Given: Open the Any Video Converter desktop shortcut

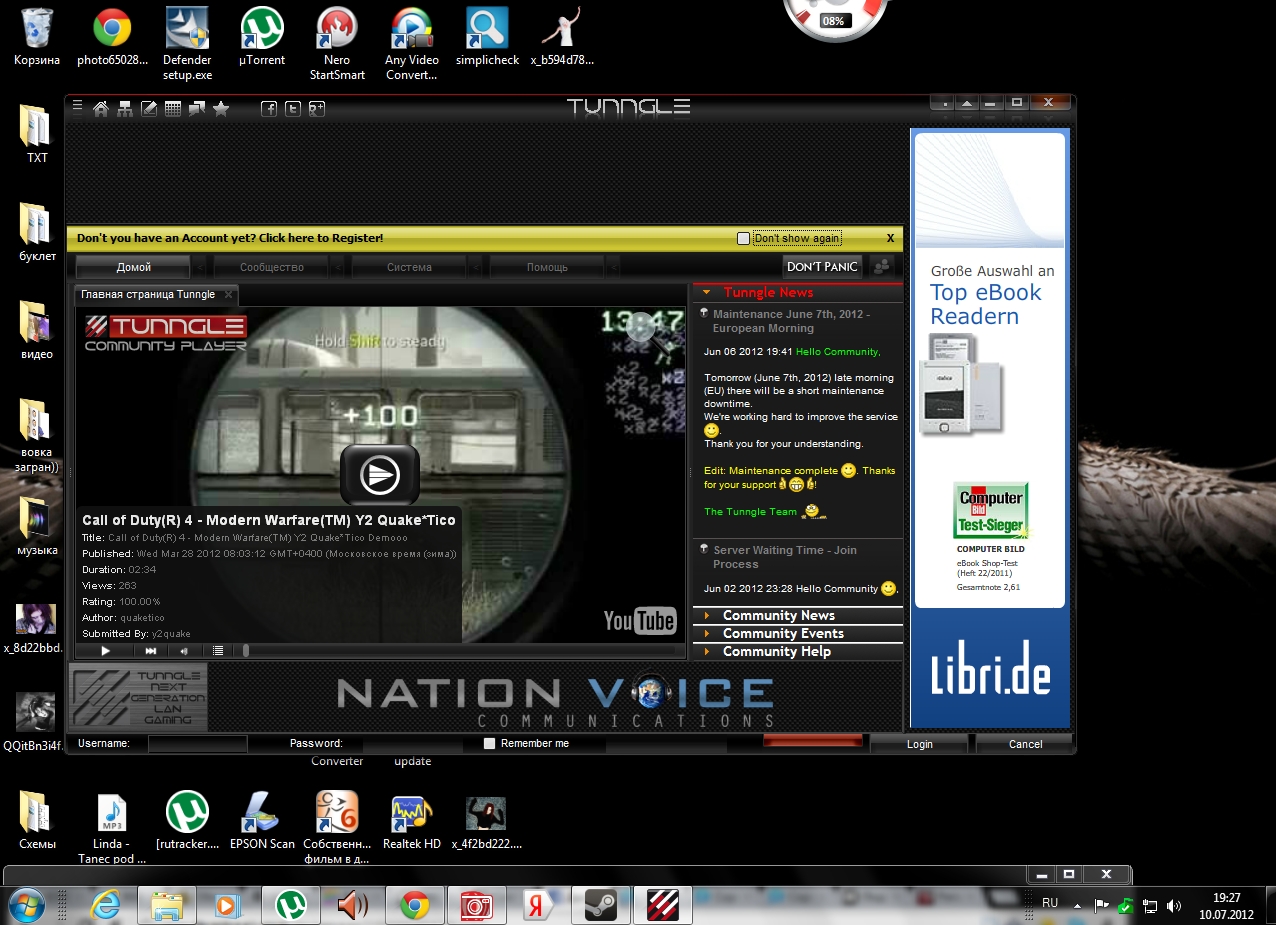Looking at the screenshot, I should point(412,44).
